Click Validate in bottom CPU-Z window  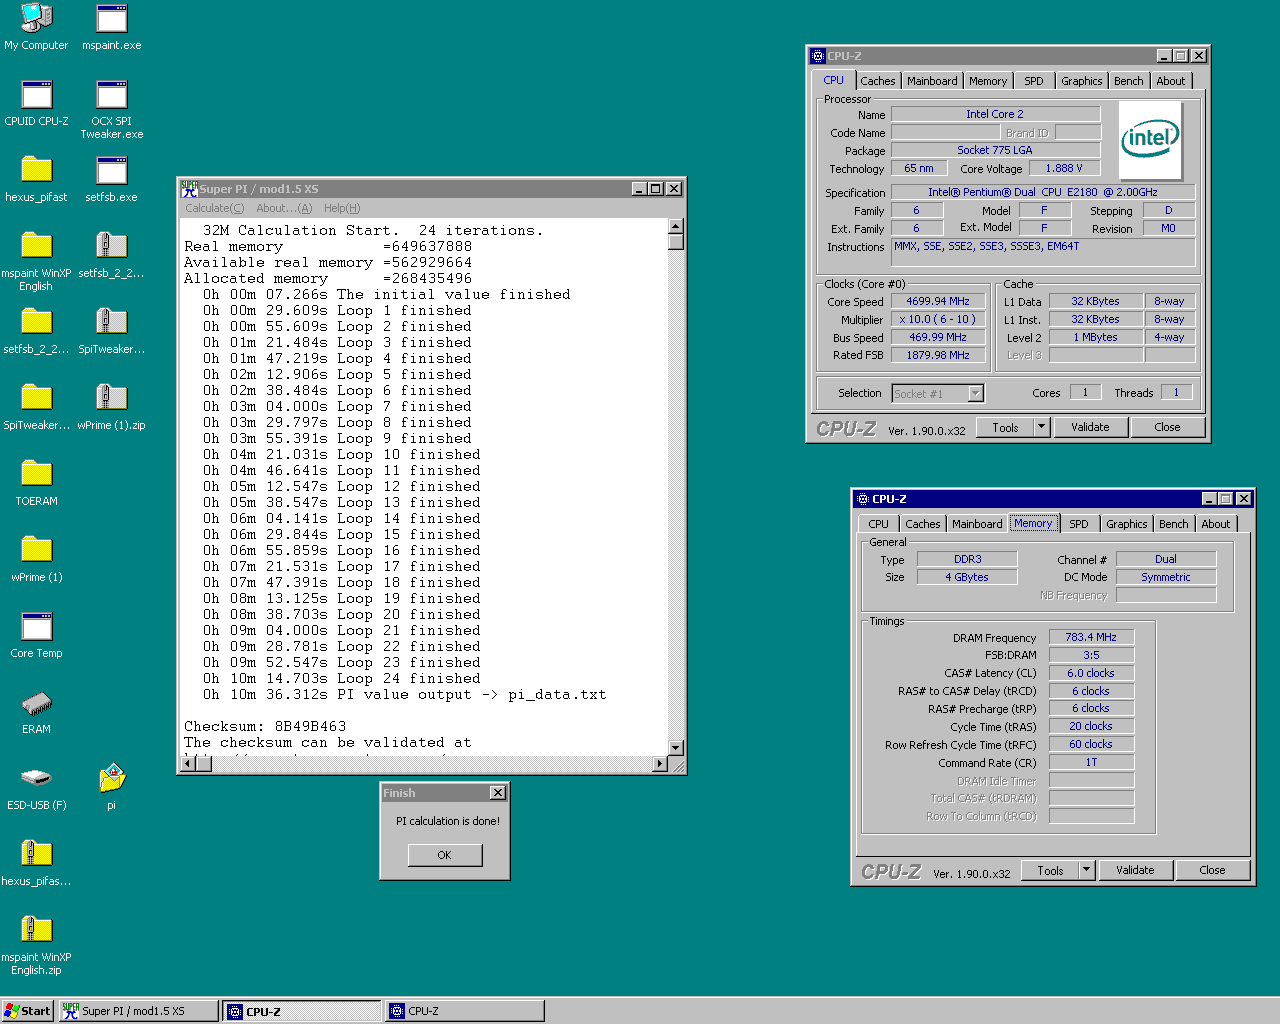(1135, 870)
